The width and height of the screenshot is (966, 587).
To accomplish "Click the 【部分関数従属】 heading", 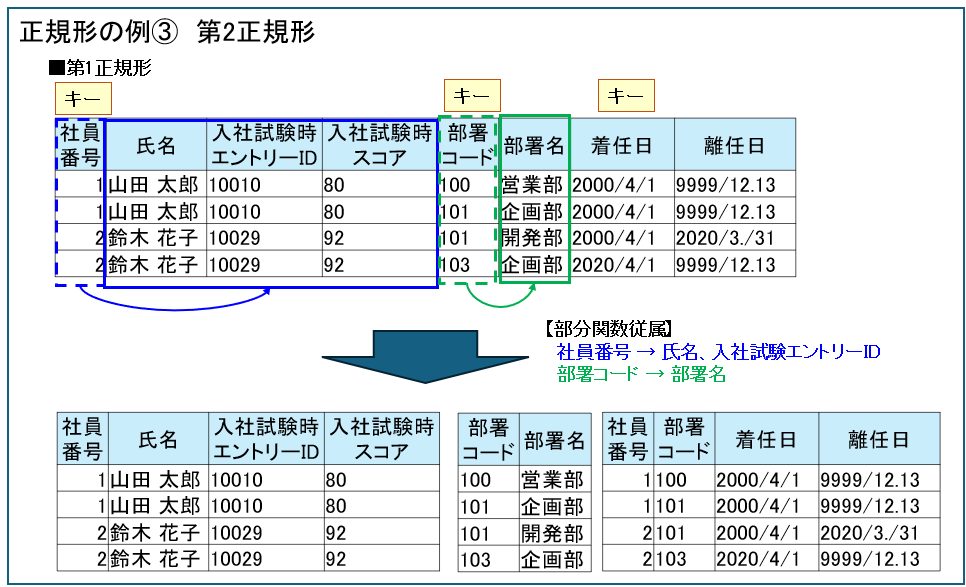I will click(607, 328).
